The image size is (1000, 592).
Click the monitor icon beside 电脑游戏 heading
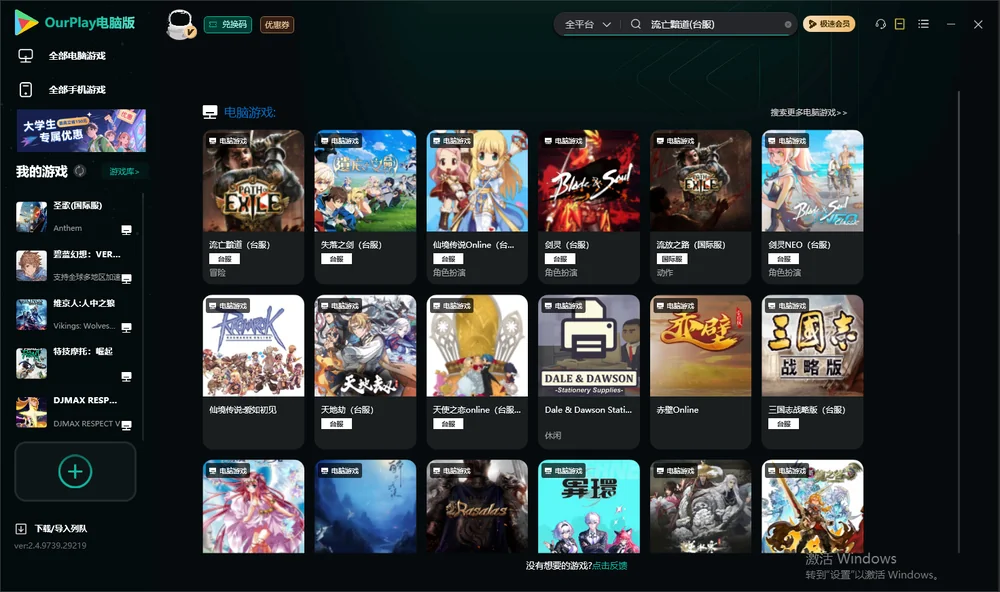(x=210, y=112)
